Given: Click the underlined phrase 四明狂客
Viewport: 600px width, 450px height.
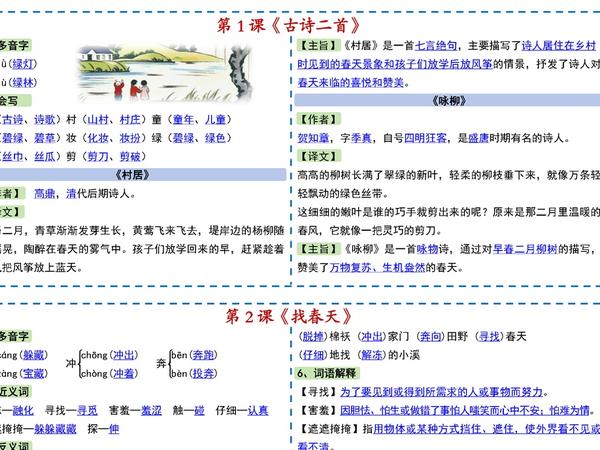Looking at the screenshot, I should (x=425, y=138).
